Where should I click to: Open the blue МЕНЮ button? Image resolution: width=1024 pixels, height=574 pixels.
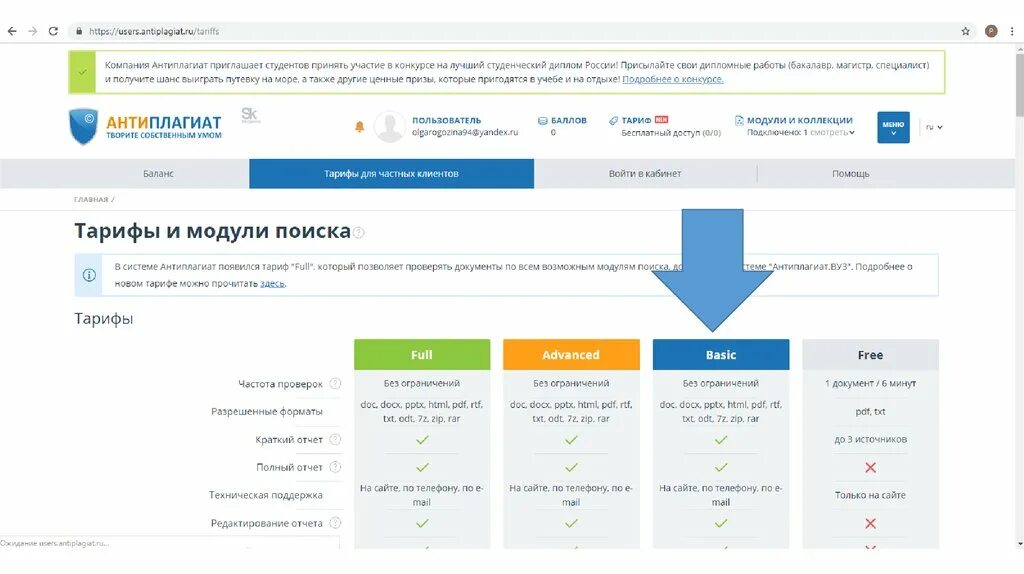(x=893, y=127)
